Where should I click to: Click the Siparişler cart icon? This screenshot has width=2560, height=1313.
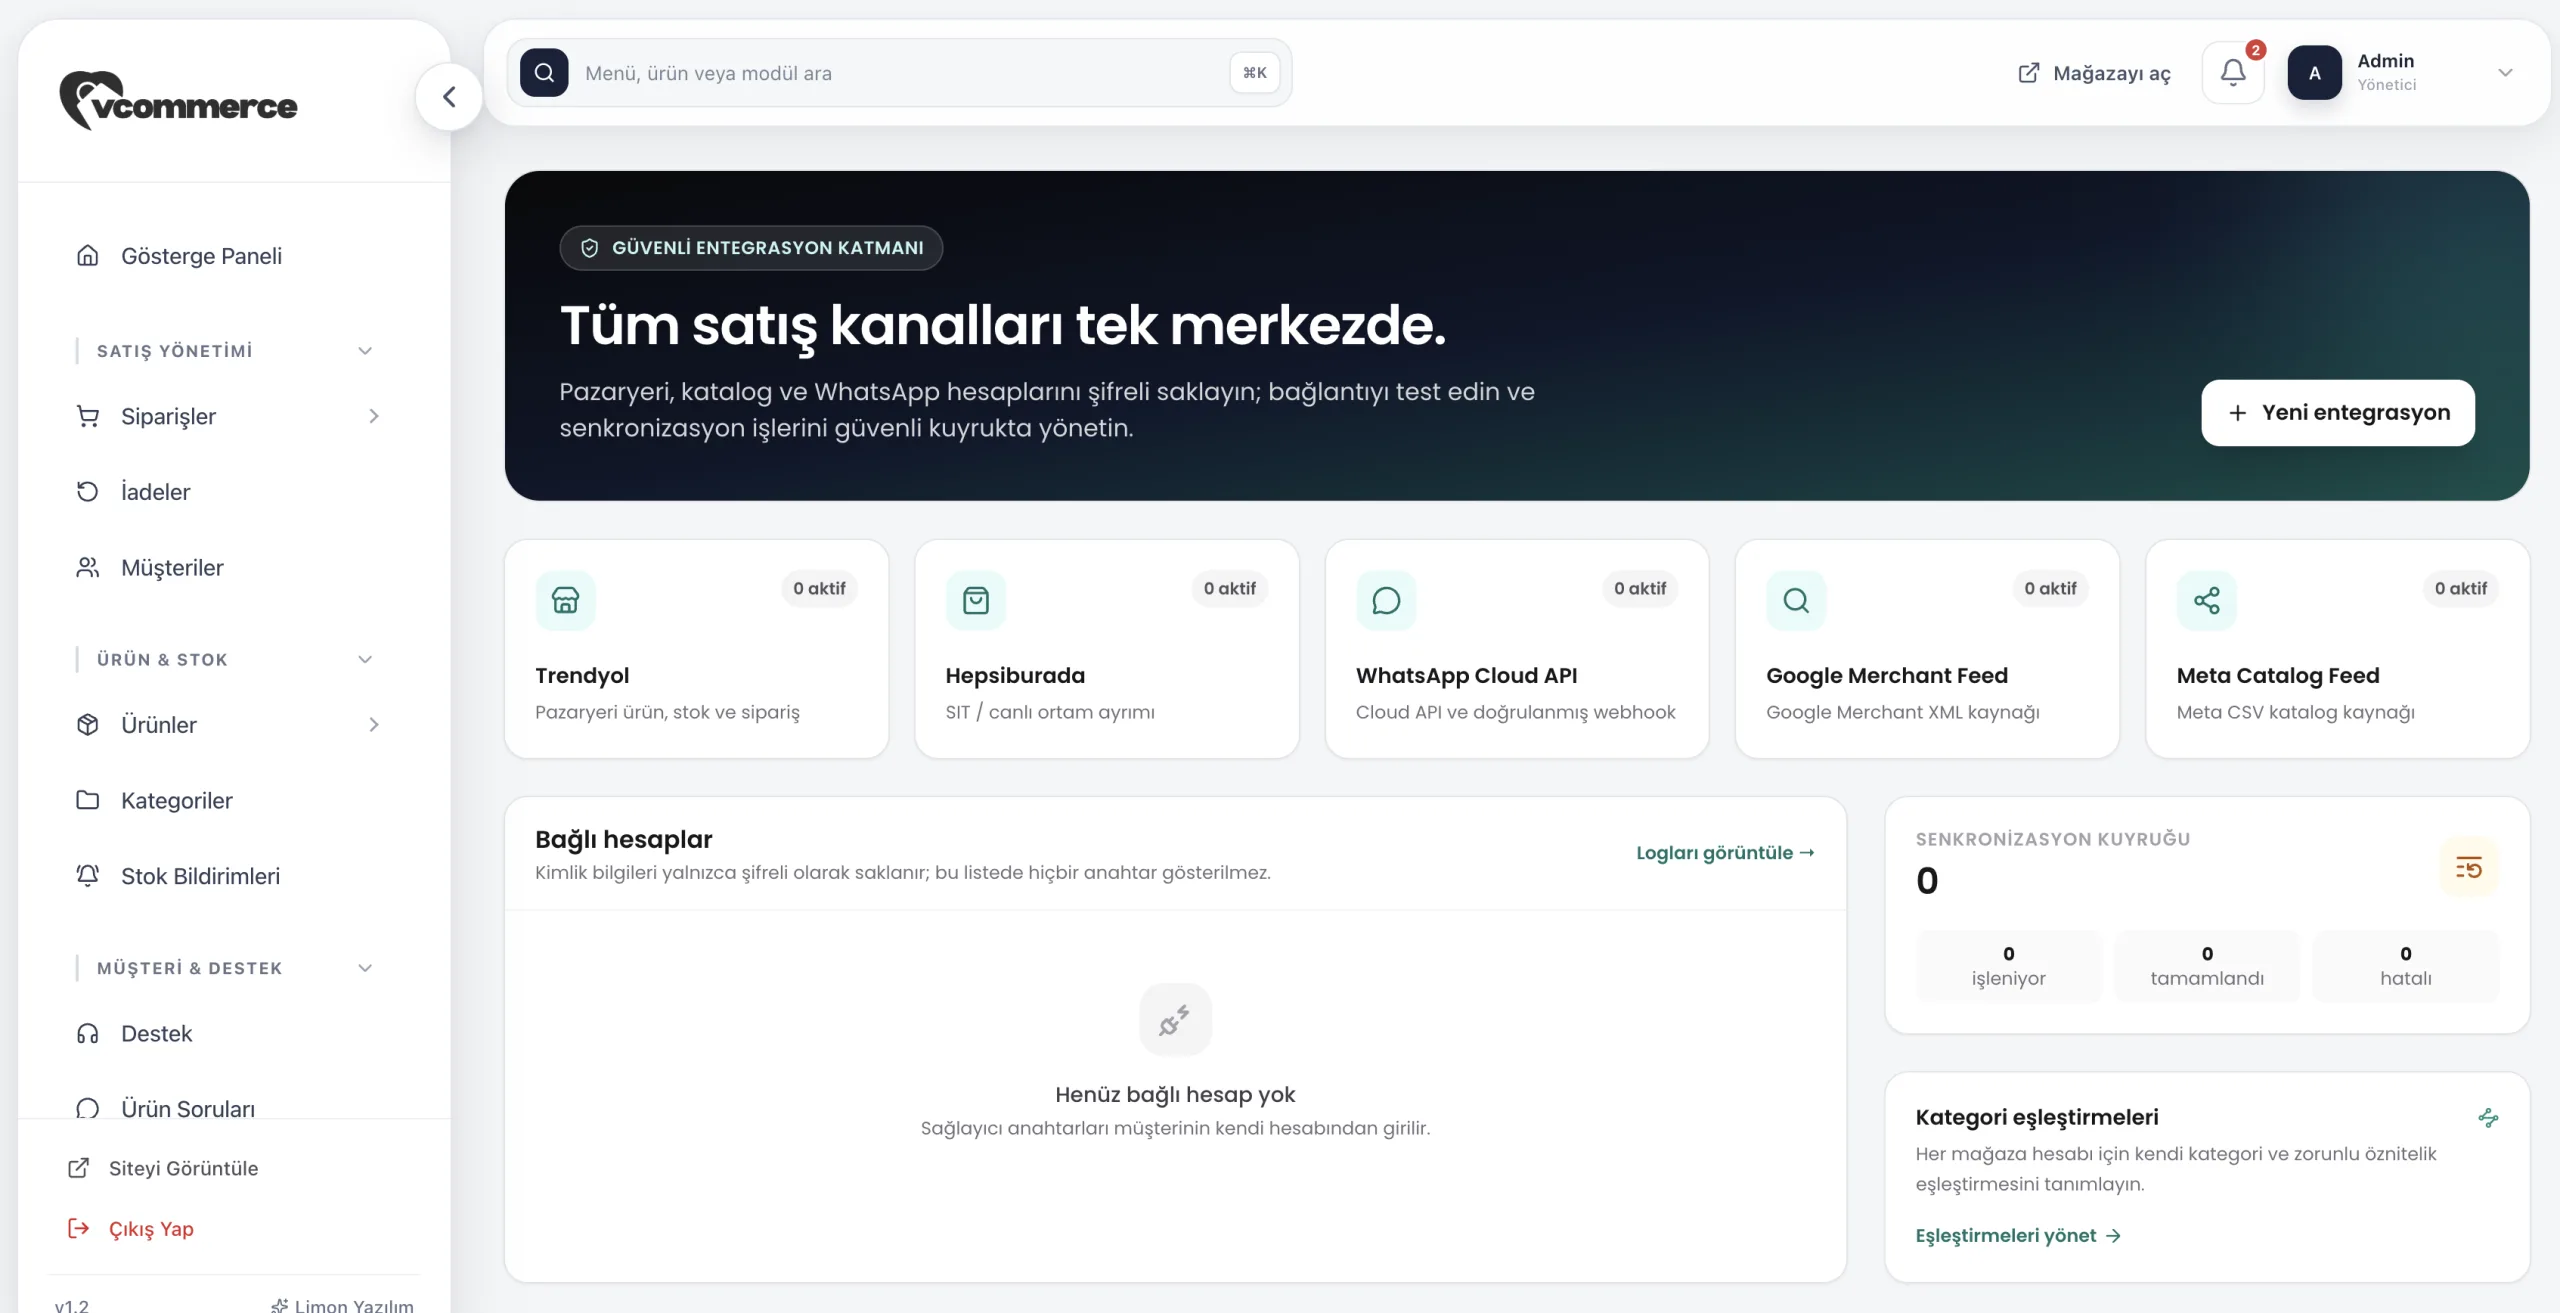[88, 416]
